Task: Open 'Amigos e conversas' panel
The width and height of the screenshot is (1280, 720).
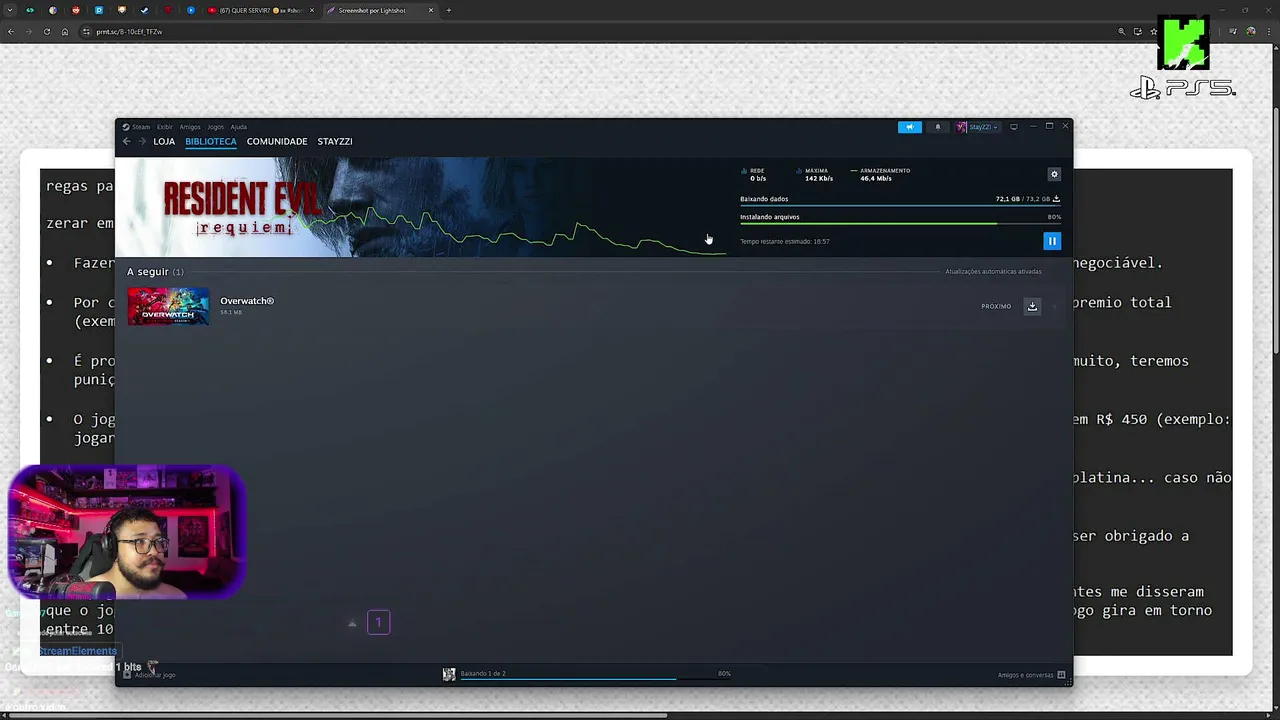Action: pos(1031,675)
